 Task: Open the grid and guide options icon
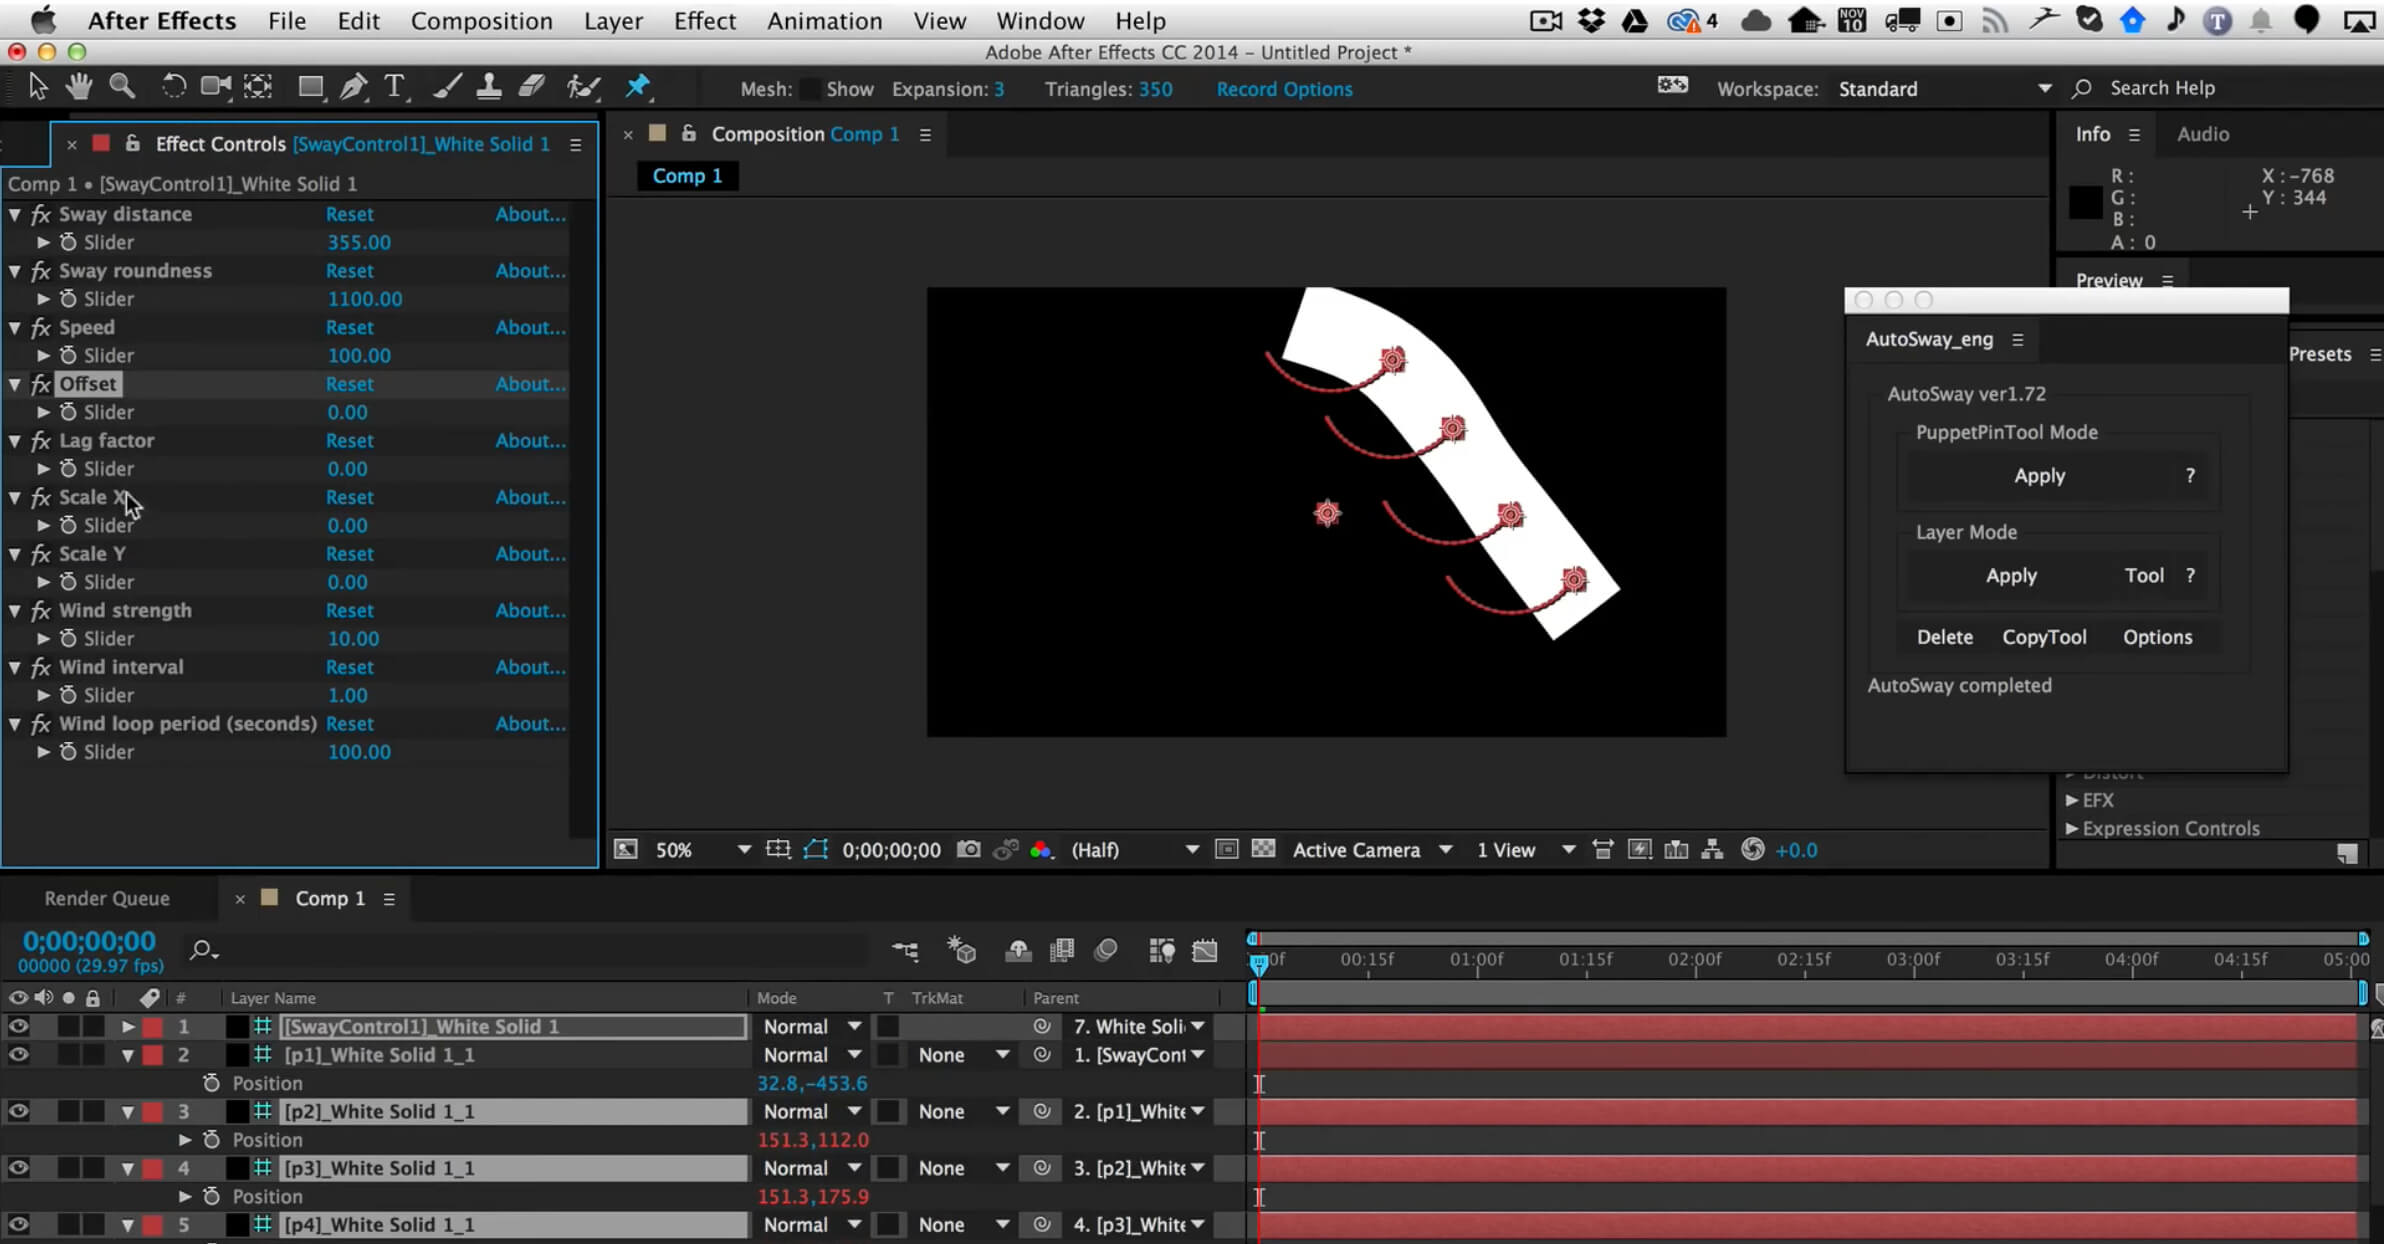[x=778, y=850]
